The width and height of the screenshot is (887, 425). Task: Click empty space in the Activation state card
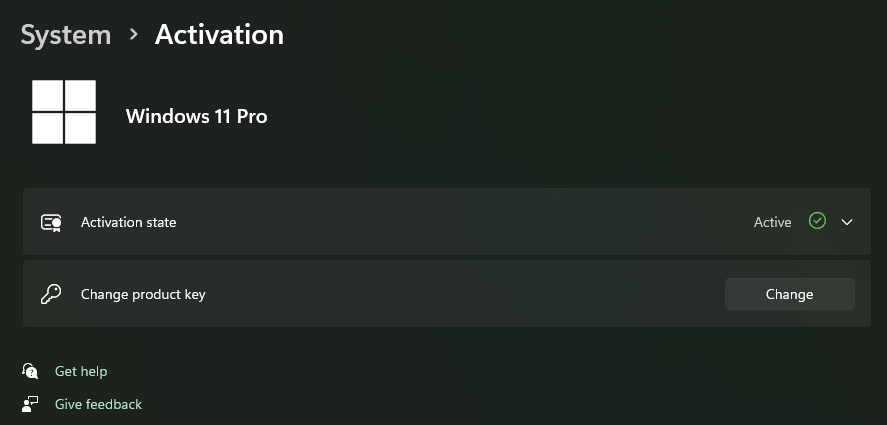pyautogui.click(x=450, y=222)
